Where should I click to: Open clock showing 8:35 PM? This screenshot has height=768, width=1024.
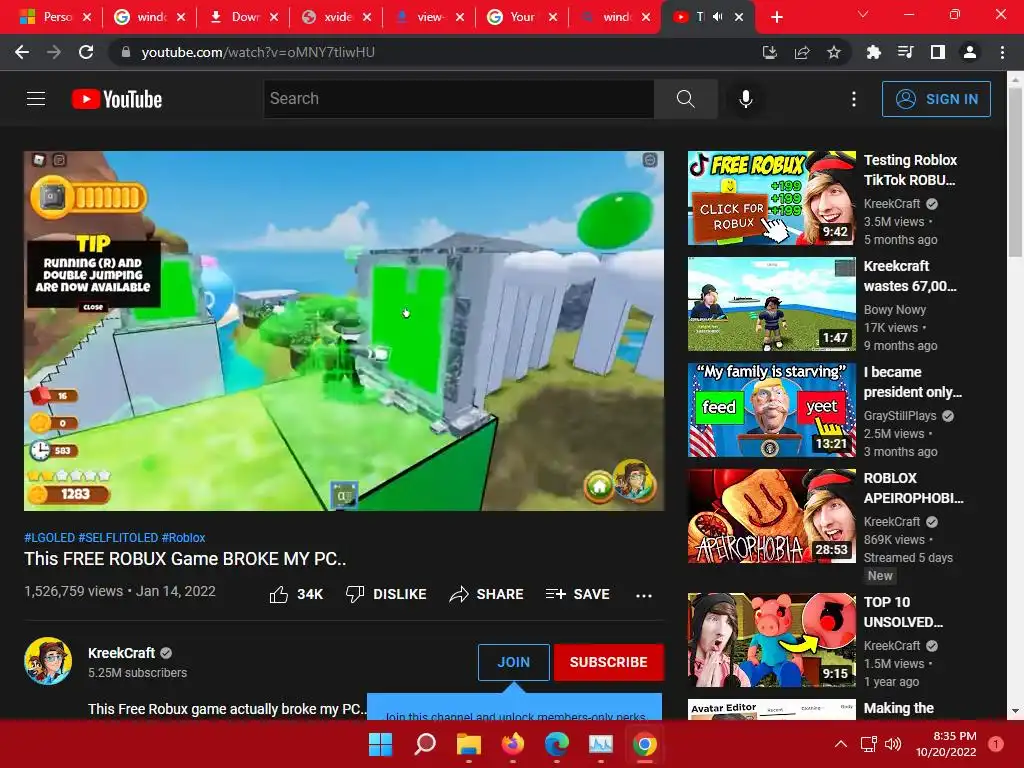tap(946, 744)
